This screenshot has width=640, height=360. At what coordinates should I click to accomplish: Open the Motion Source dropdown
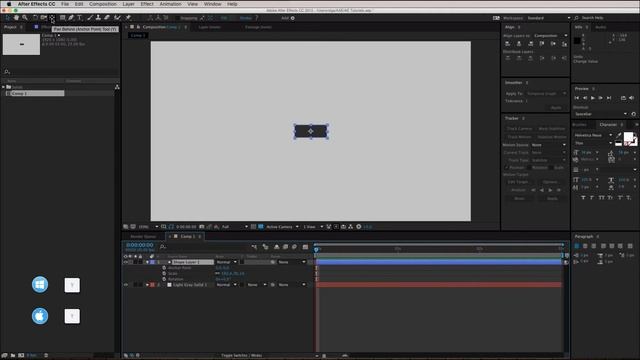(x=548, y=145)
